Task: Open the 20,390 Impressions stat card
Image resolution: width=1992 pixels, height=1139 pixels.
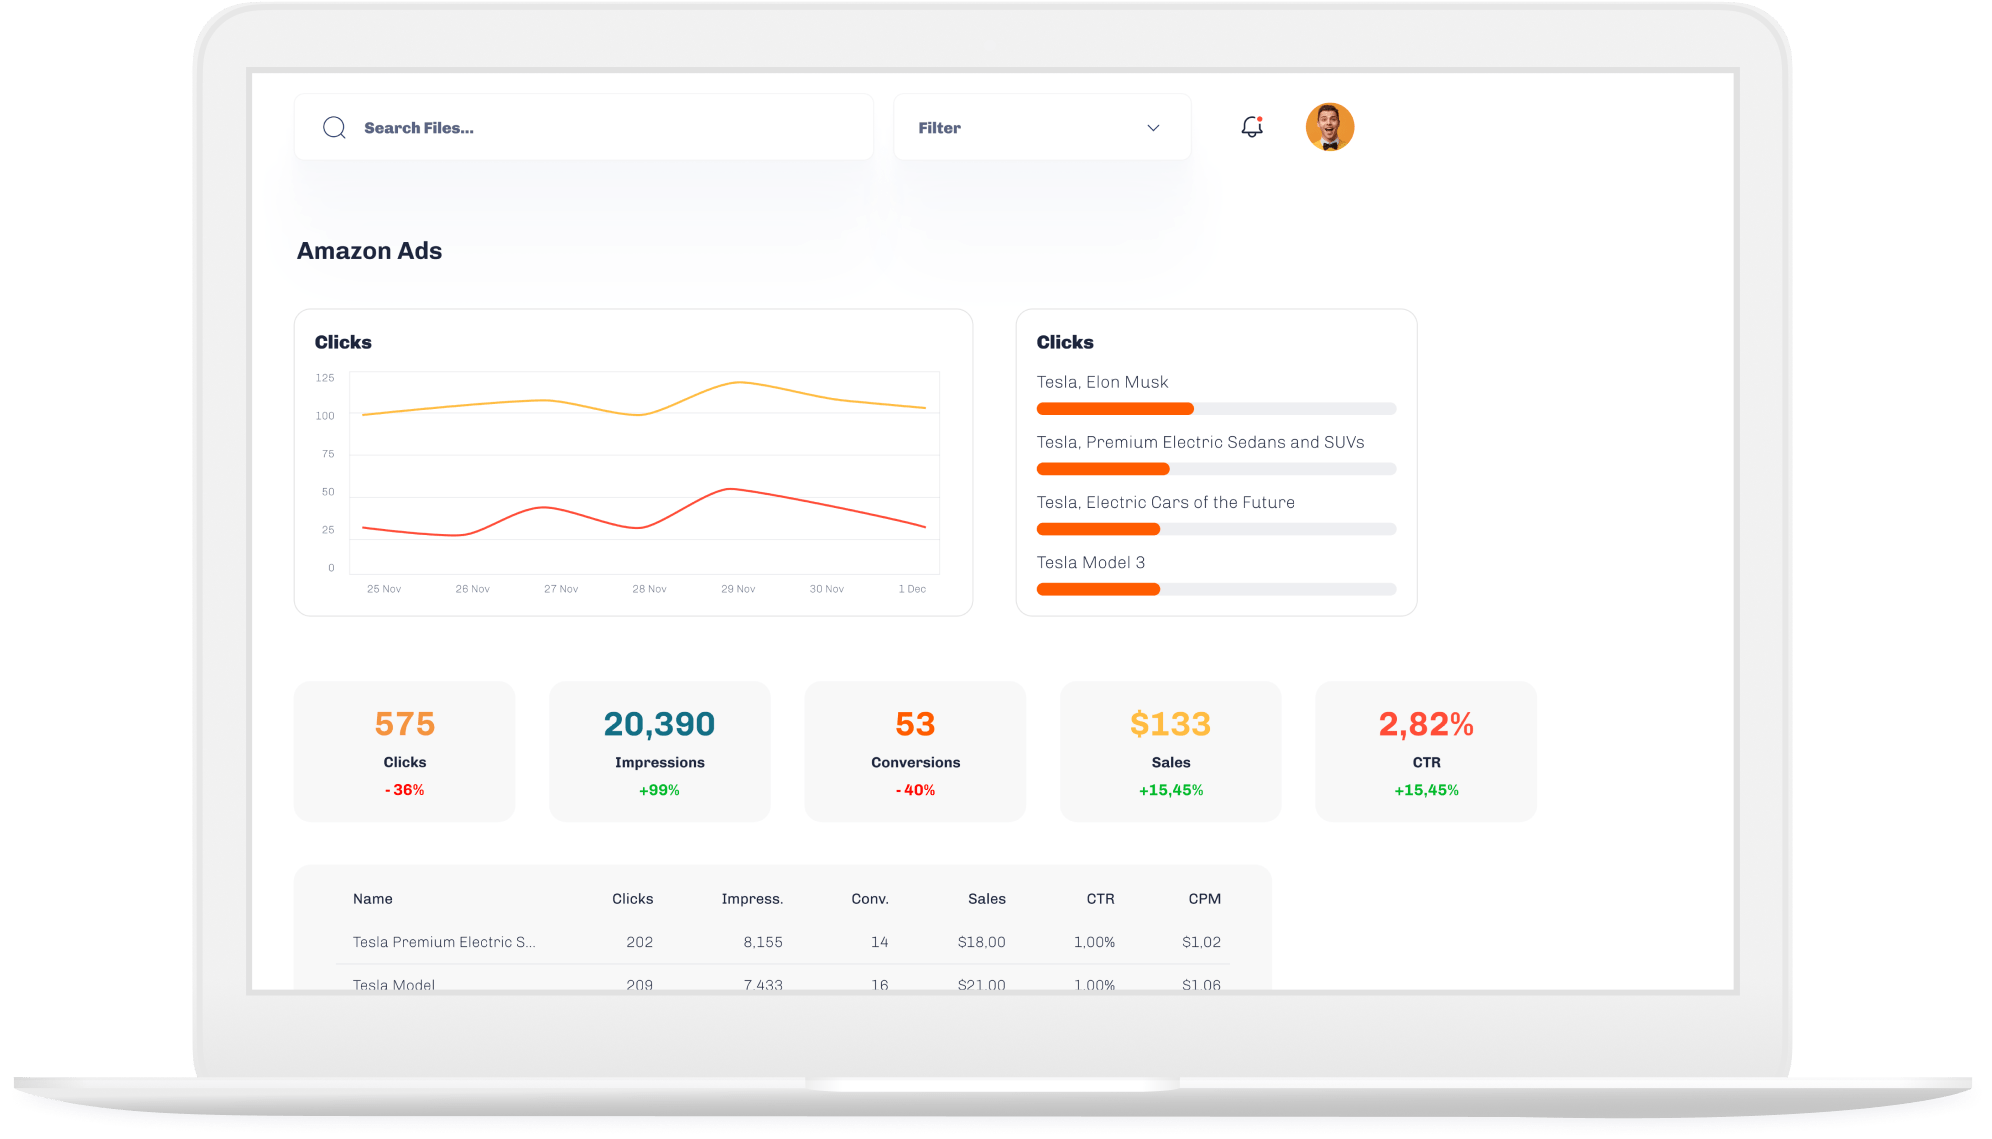Action: (660, 752)
